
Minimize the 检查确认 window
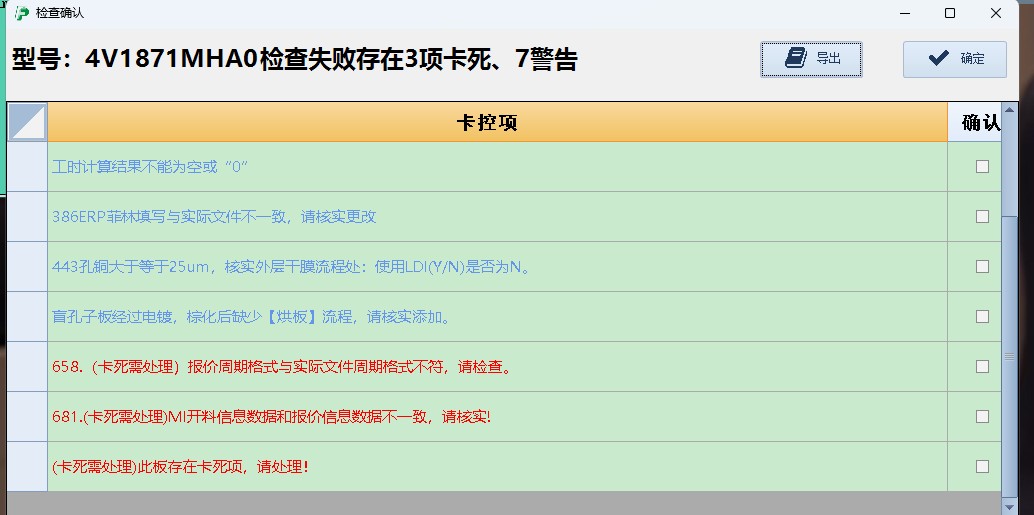click(904, 13)
